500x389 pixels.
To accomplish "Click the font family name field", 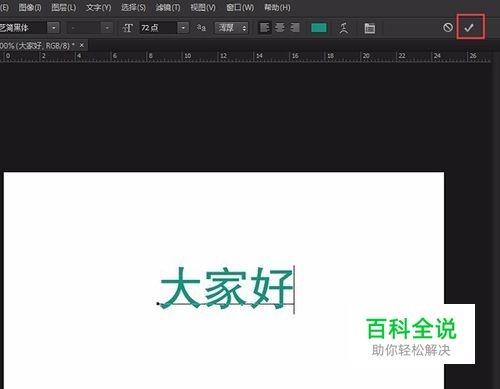I will click(x=23, y=28).
